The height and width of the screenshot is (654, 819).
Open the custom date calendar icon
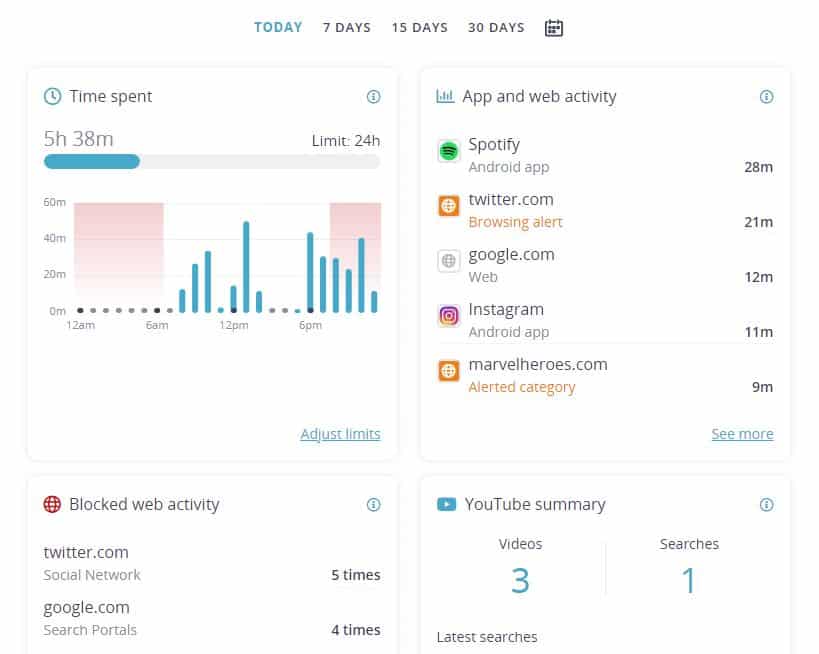coord(554,28)
